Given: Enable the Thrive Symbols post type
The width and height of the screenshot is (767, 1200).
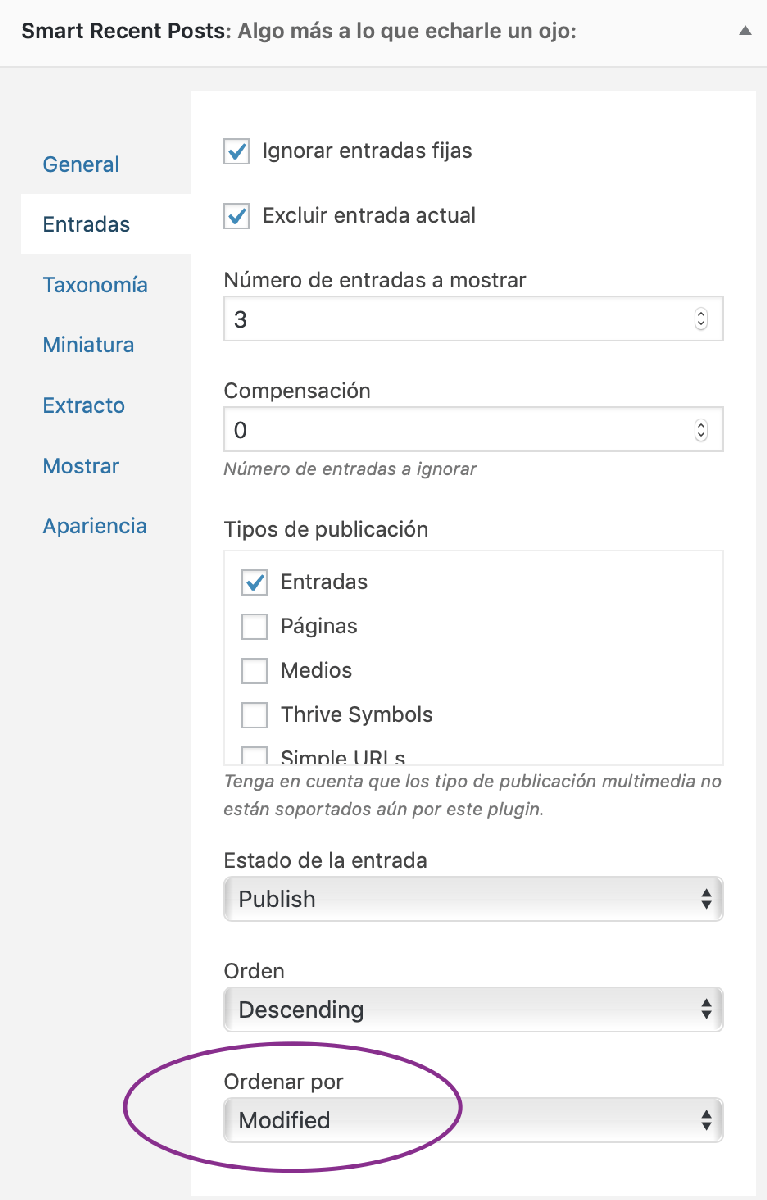Looking at the screenshot, I should (x=255, y=715).
